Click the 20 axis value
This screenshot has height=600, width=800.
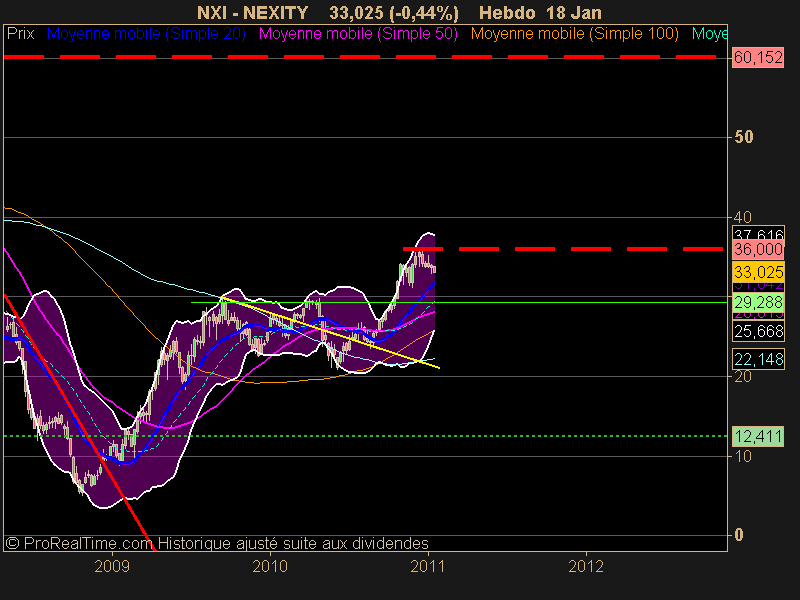point(743,377)
